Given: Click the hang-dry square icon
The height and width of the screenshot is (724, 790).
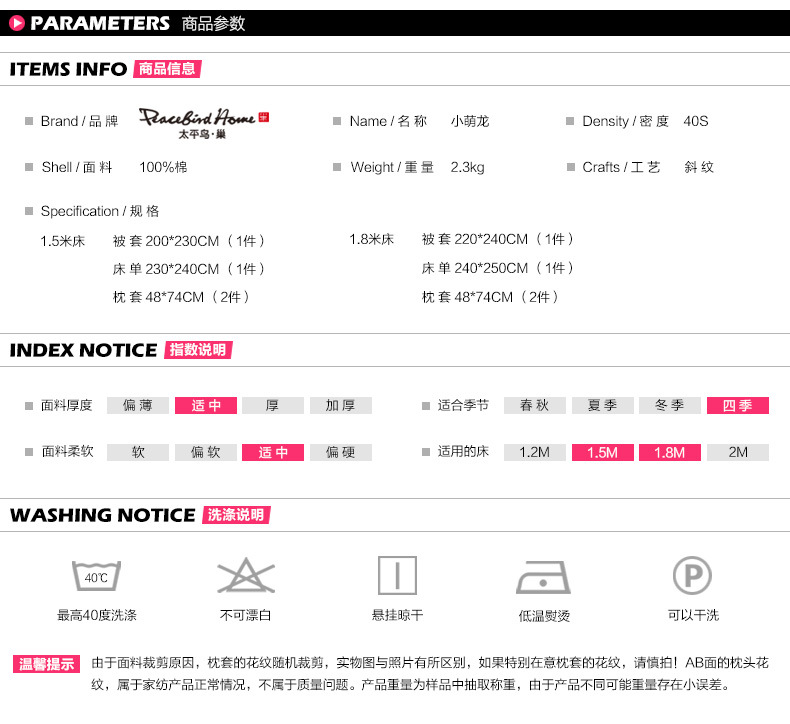Looking at the screenshot, I should [397, 576].
